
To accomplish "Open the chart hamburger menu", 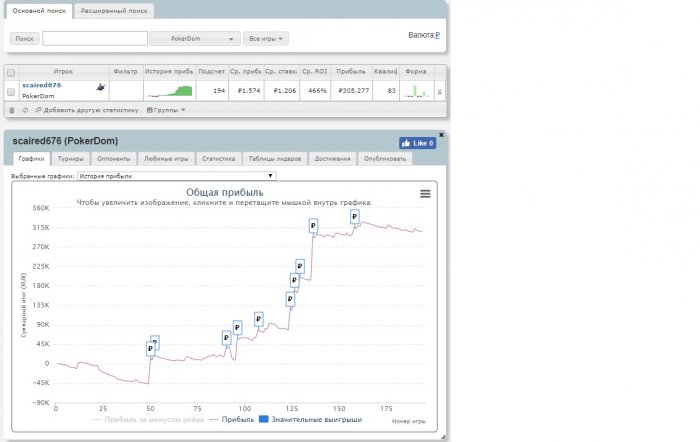I will click(425, 194).
